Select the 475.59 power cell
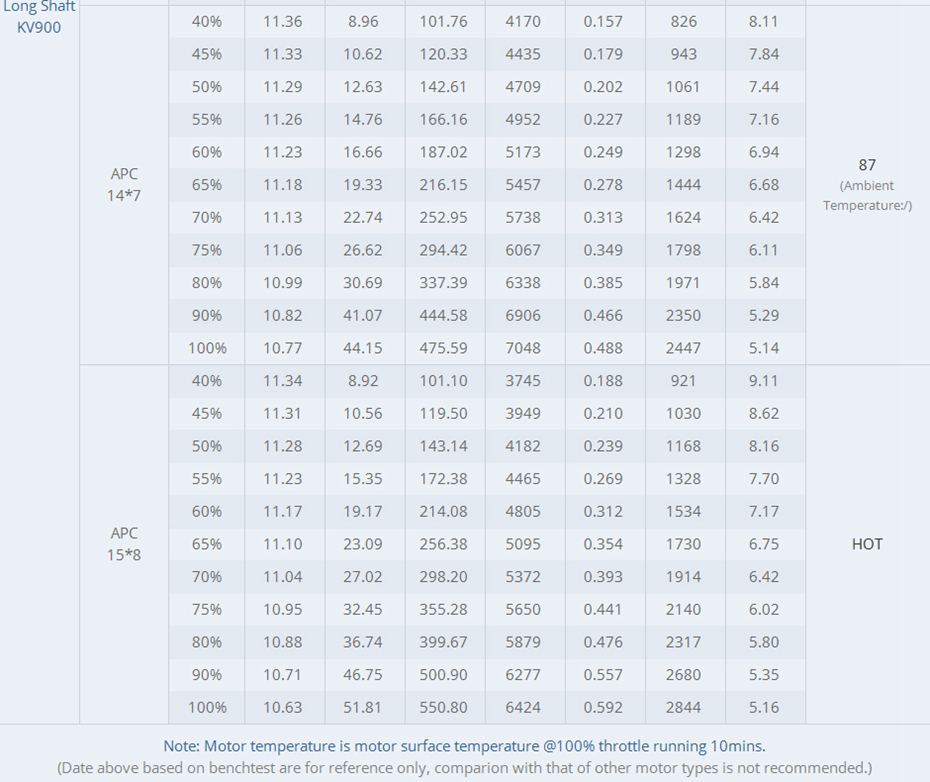 444,348
